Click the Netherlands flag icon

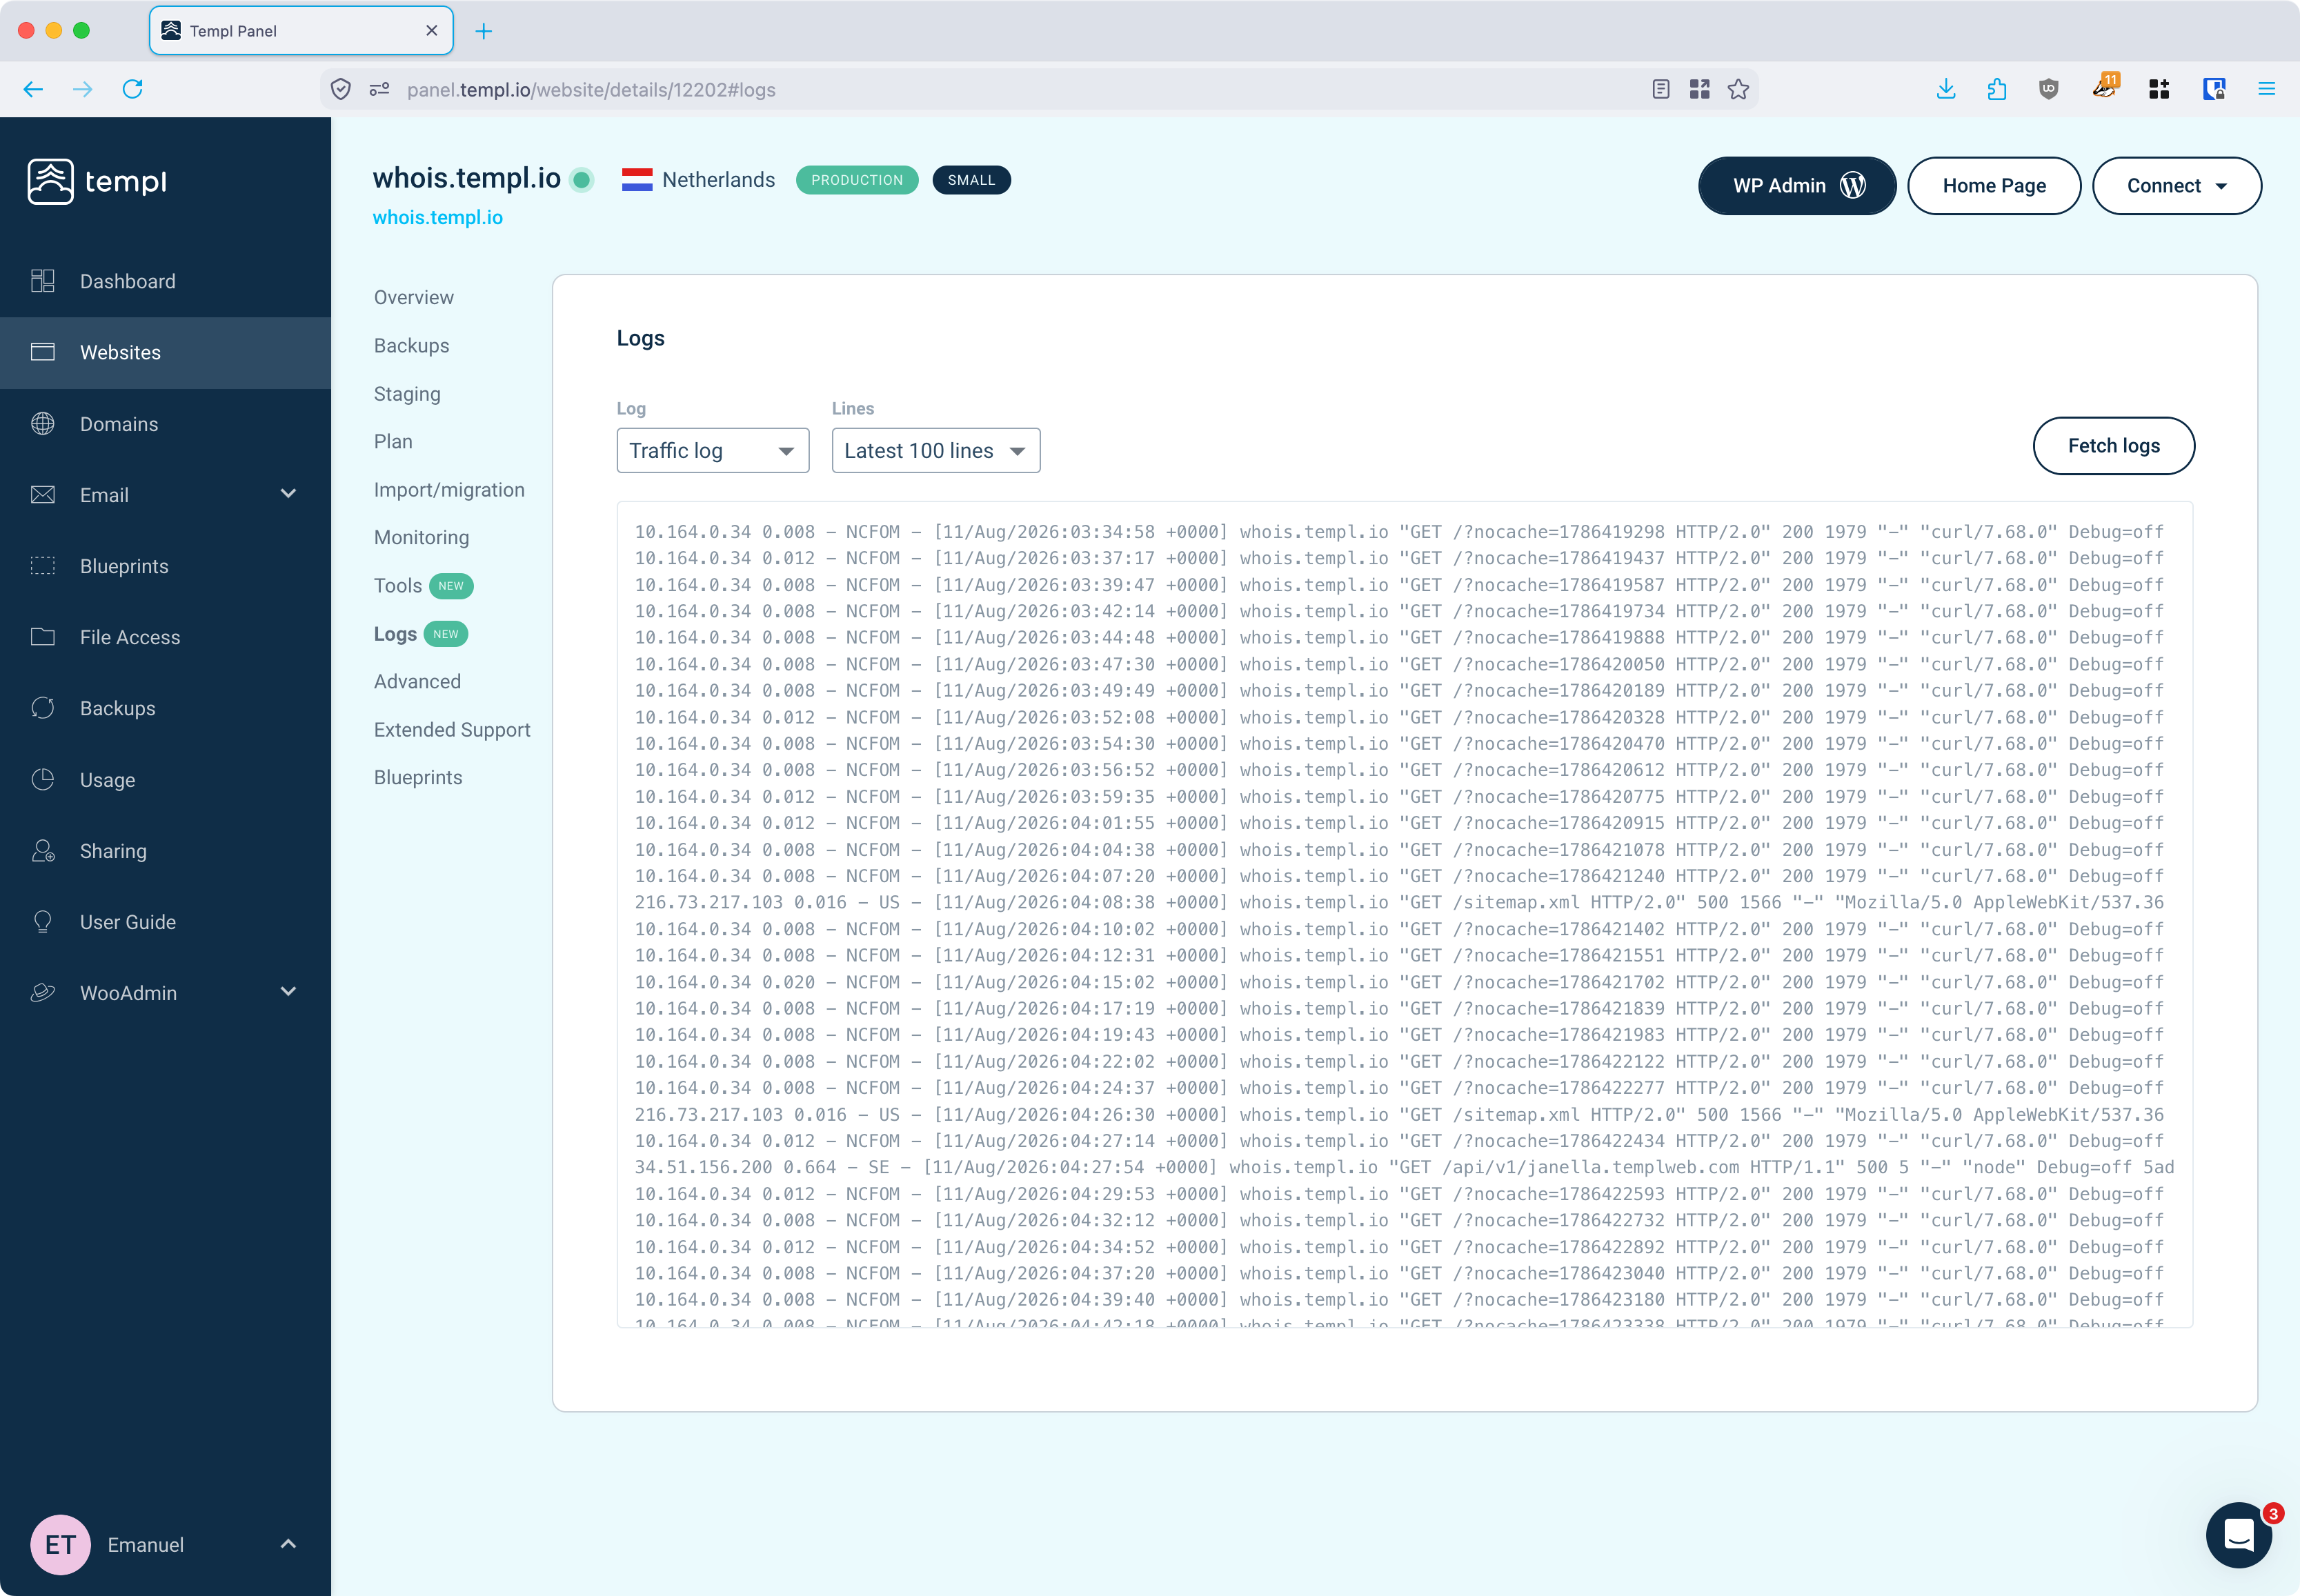coord(637,180)
